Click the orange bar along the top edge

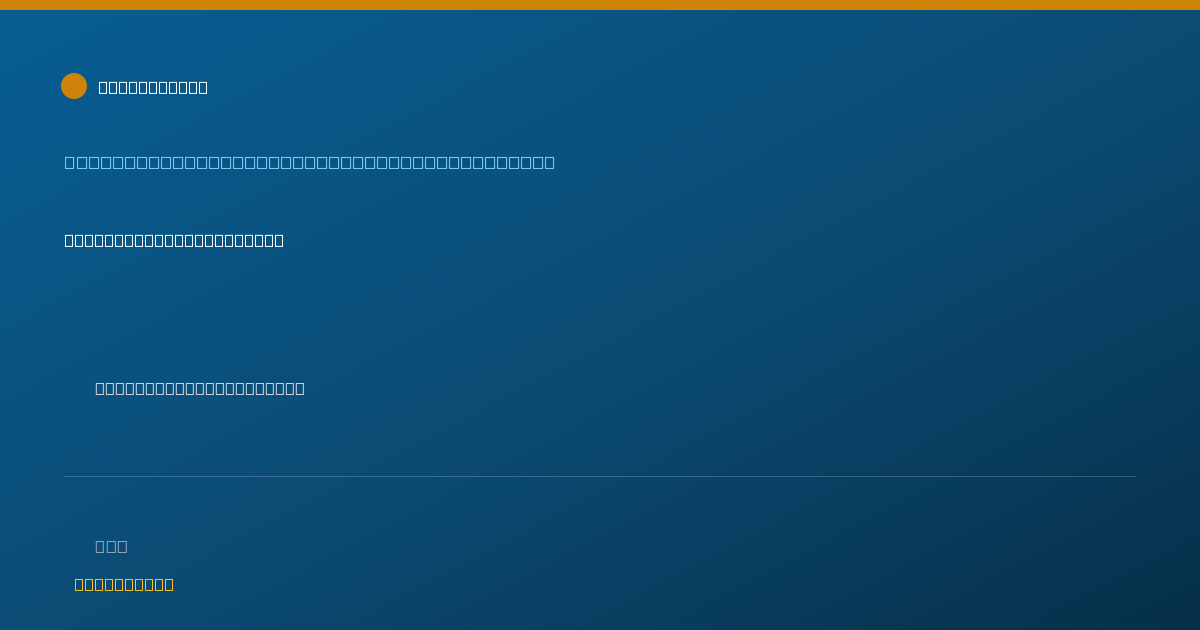click(600, 5)
